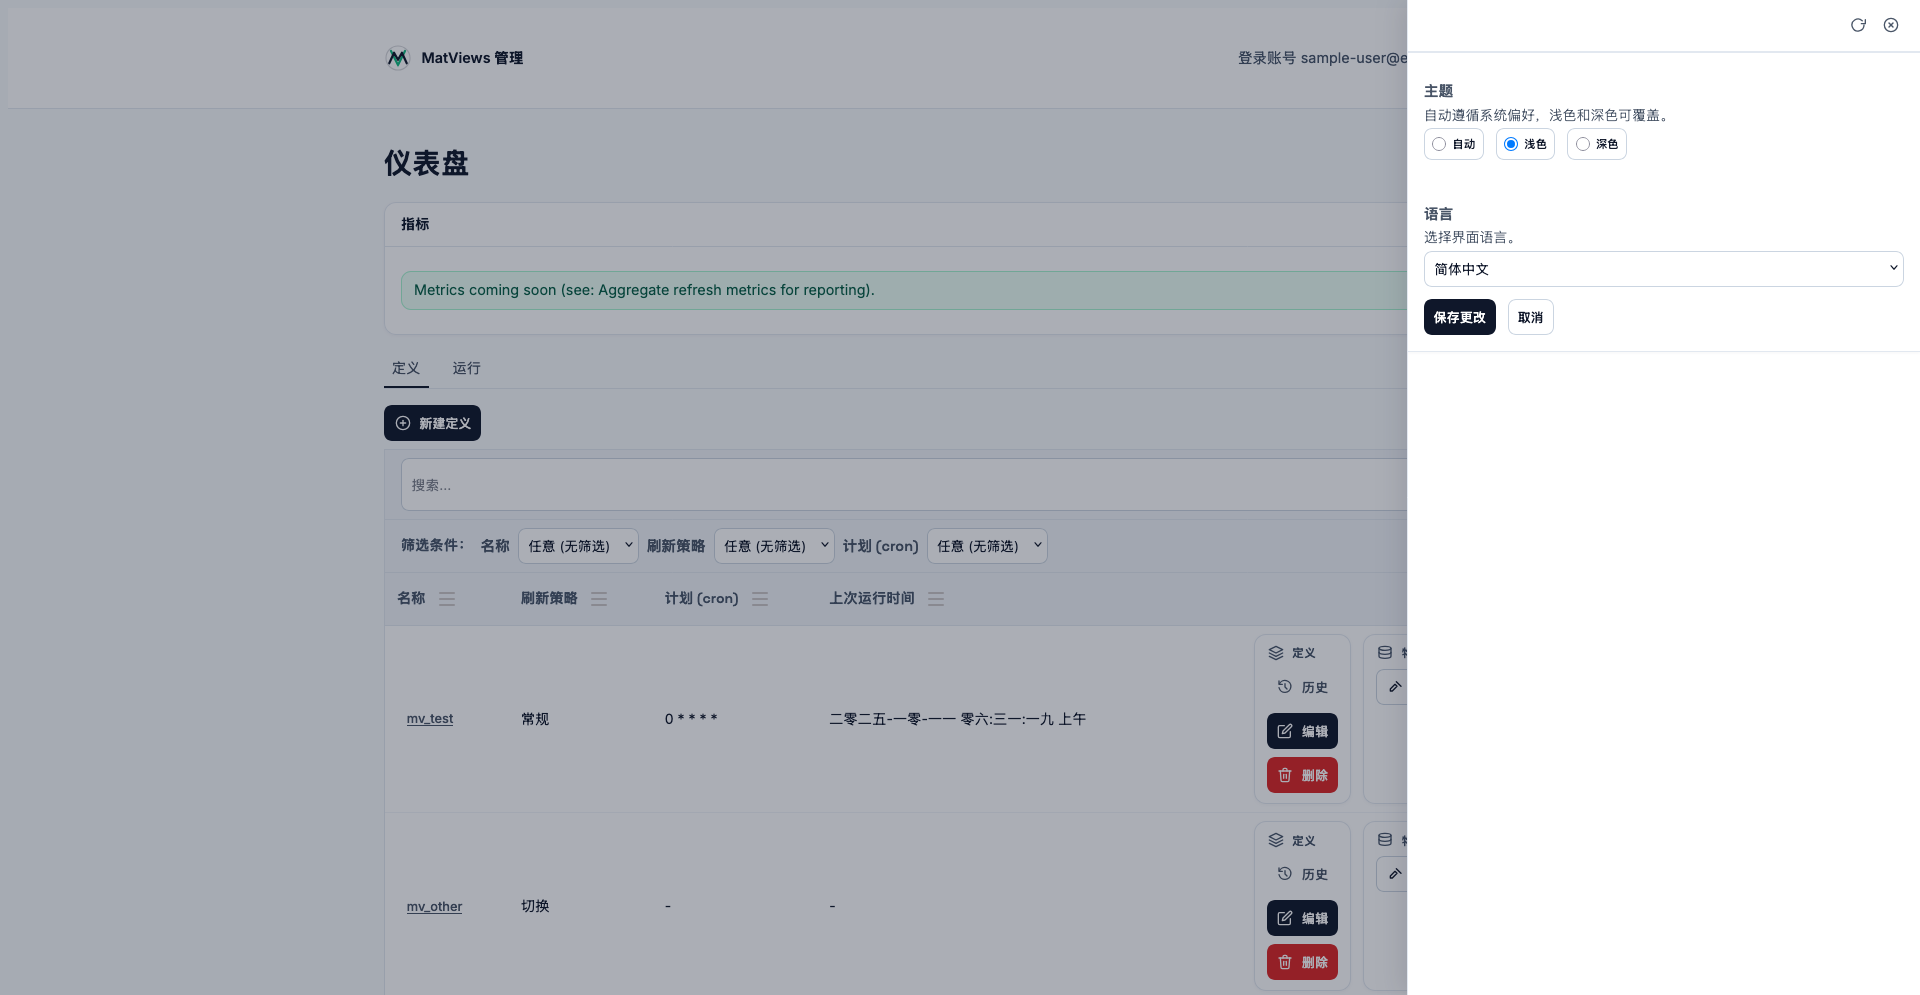Click column menu icon beside 名称 header
This screenshot has height=995, width=1920.
click(447, 599)
